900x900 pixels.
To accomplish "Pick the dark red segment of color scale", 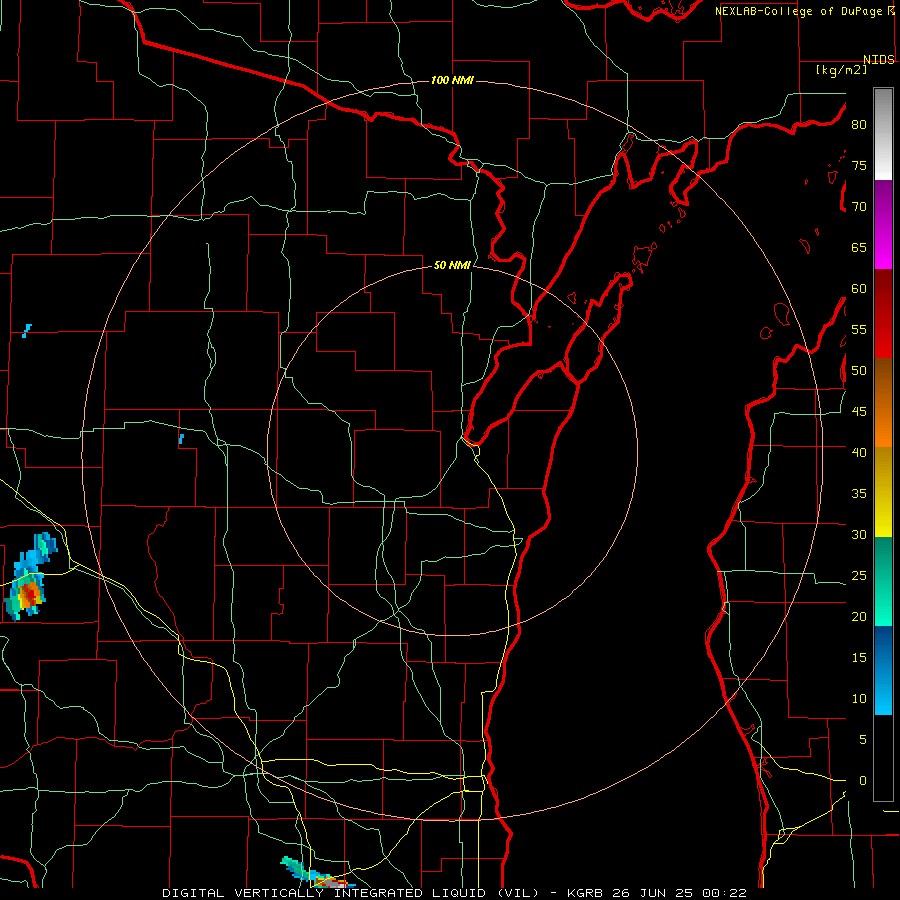I will click(x=883, y=314).
